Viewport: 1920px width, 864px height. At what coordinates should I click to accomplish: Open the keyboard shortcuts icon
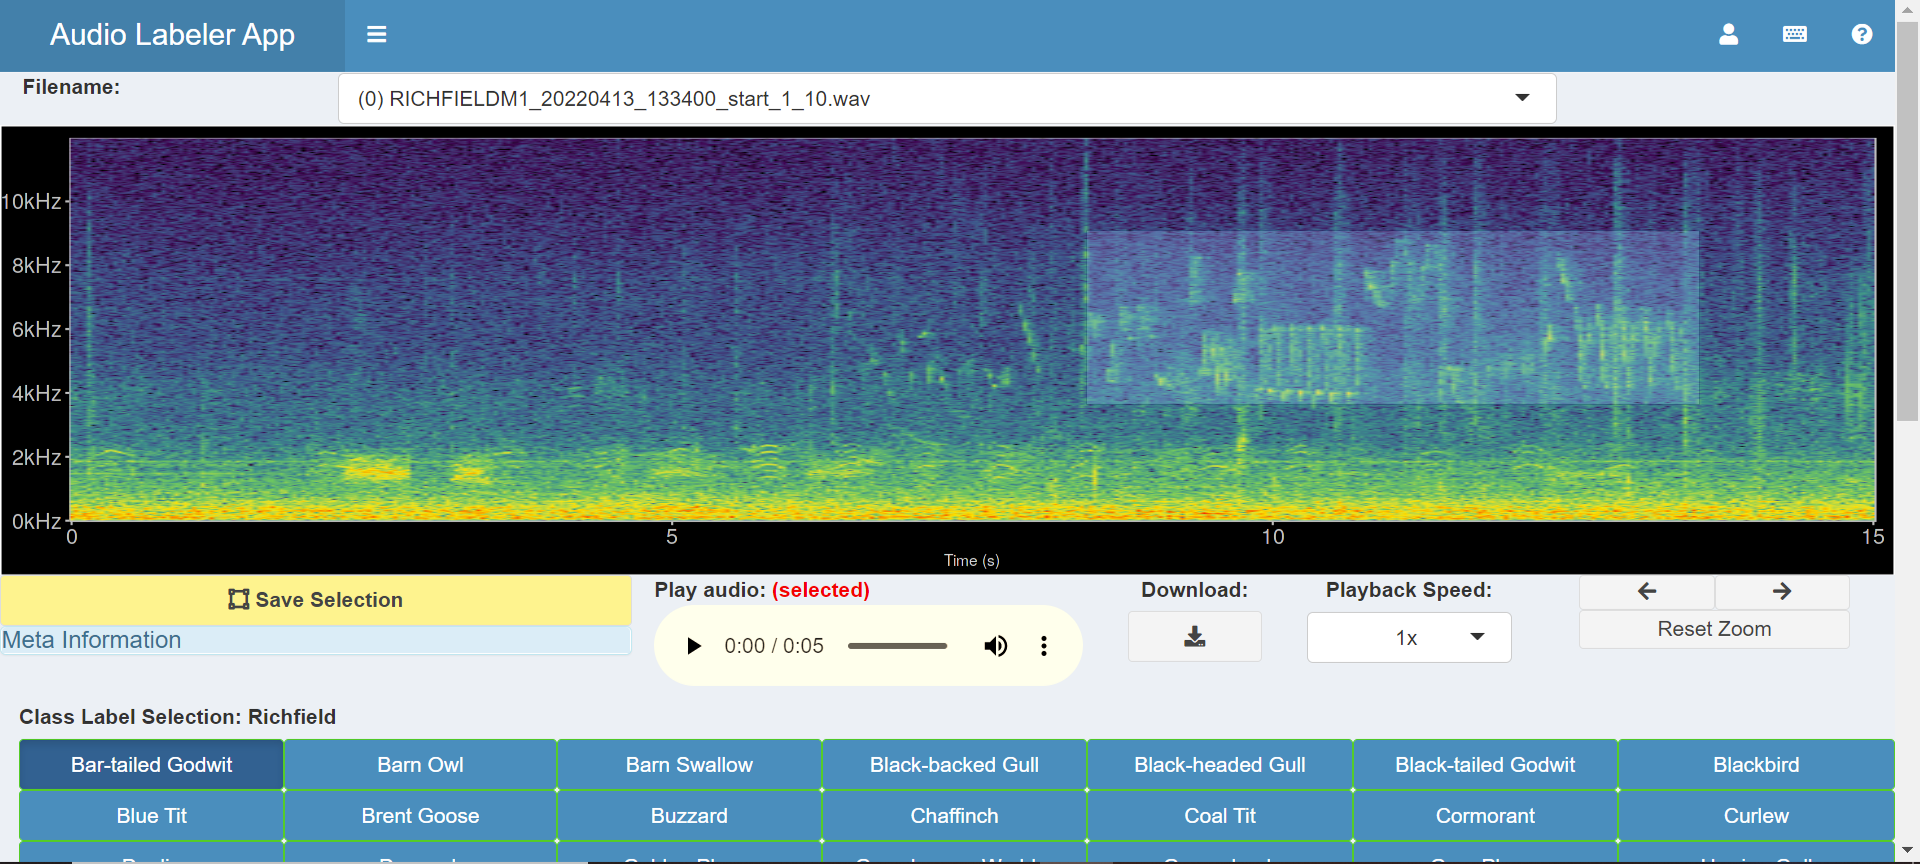1795,35
